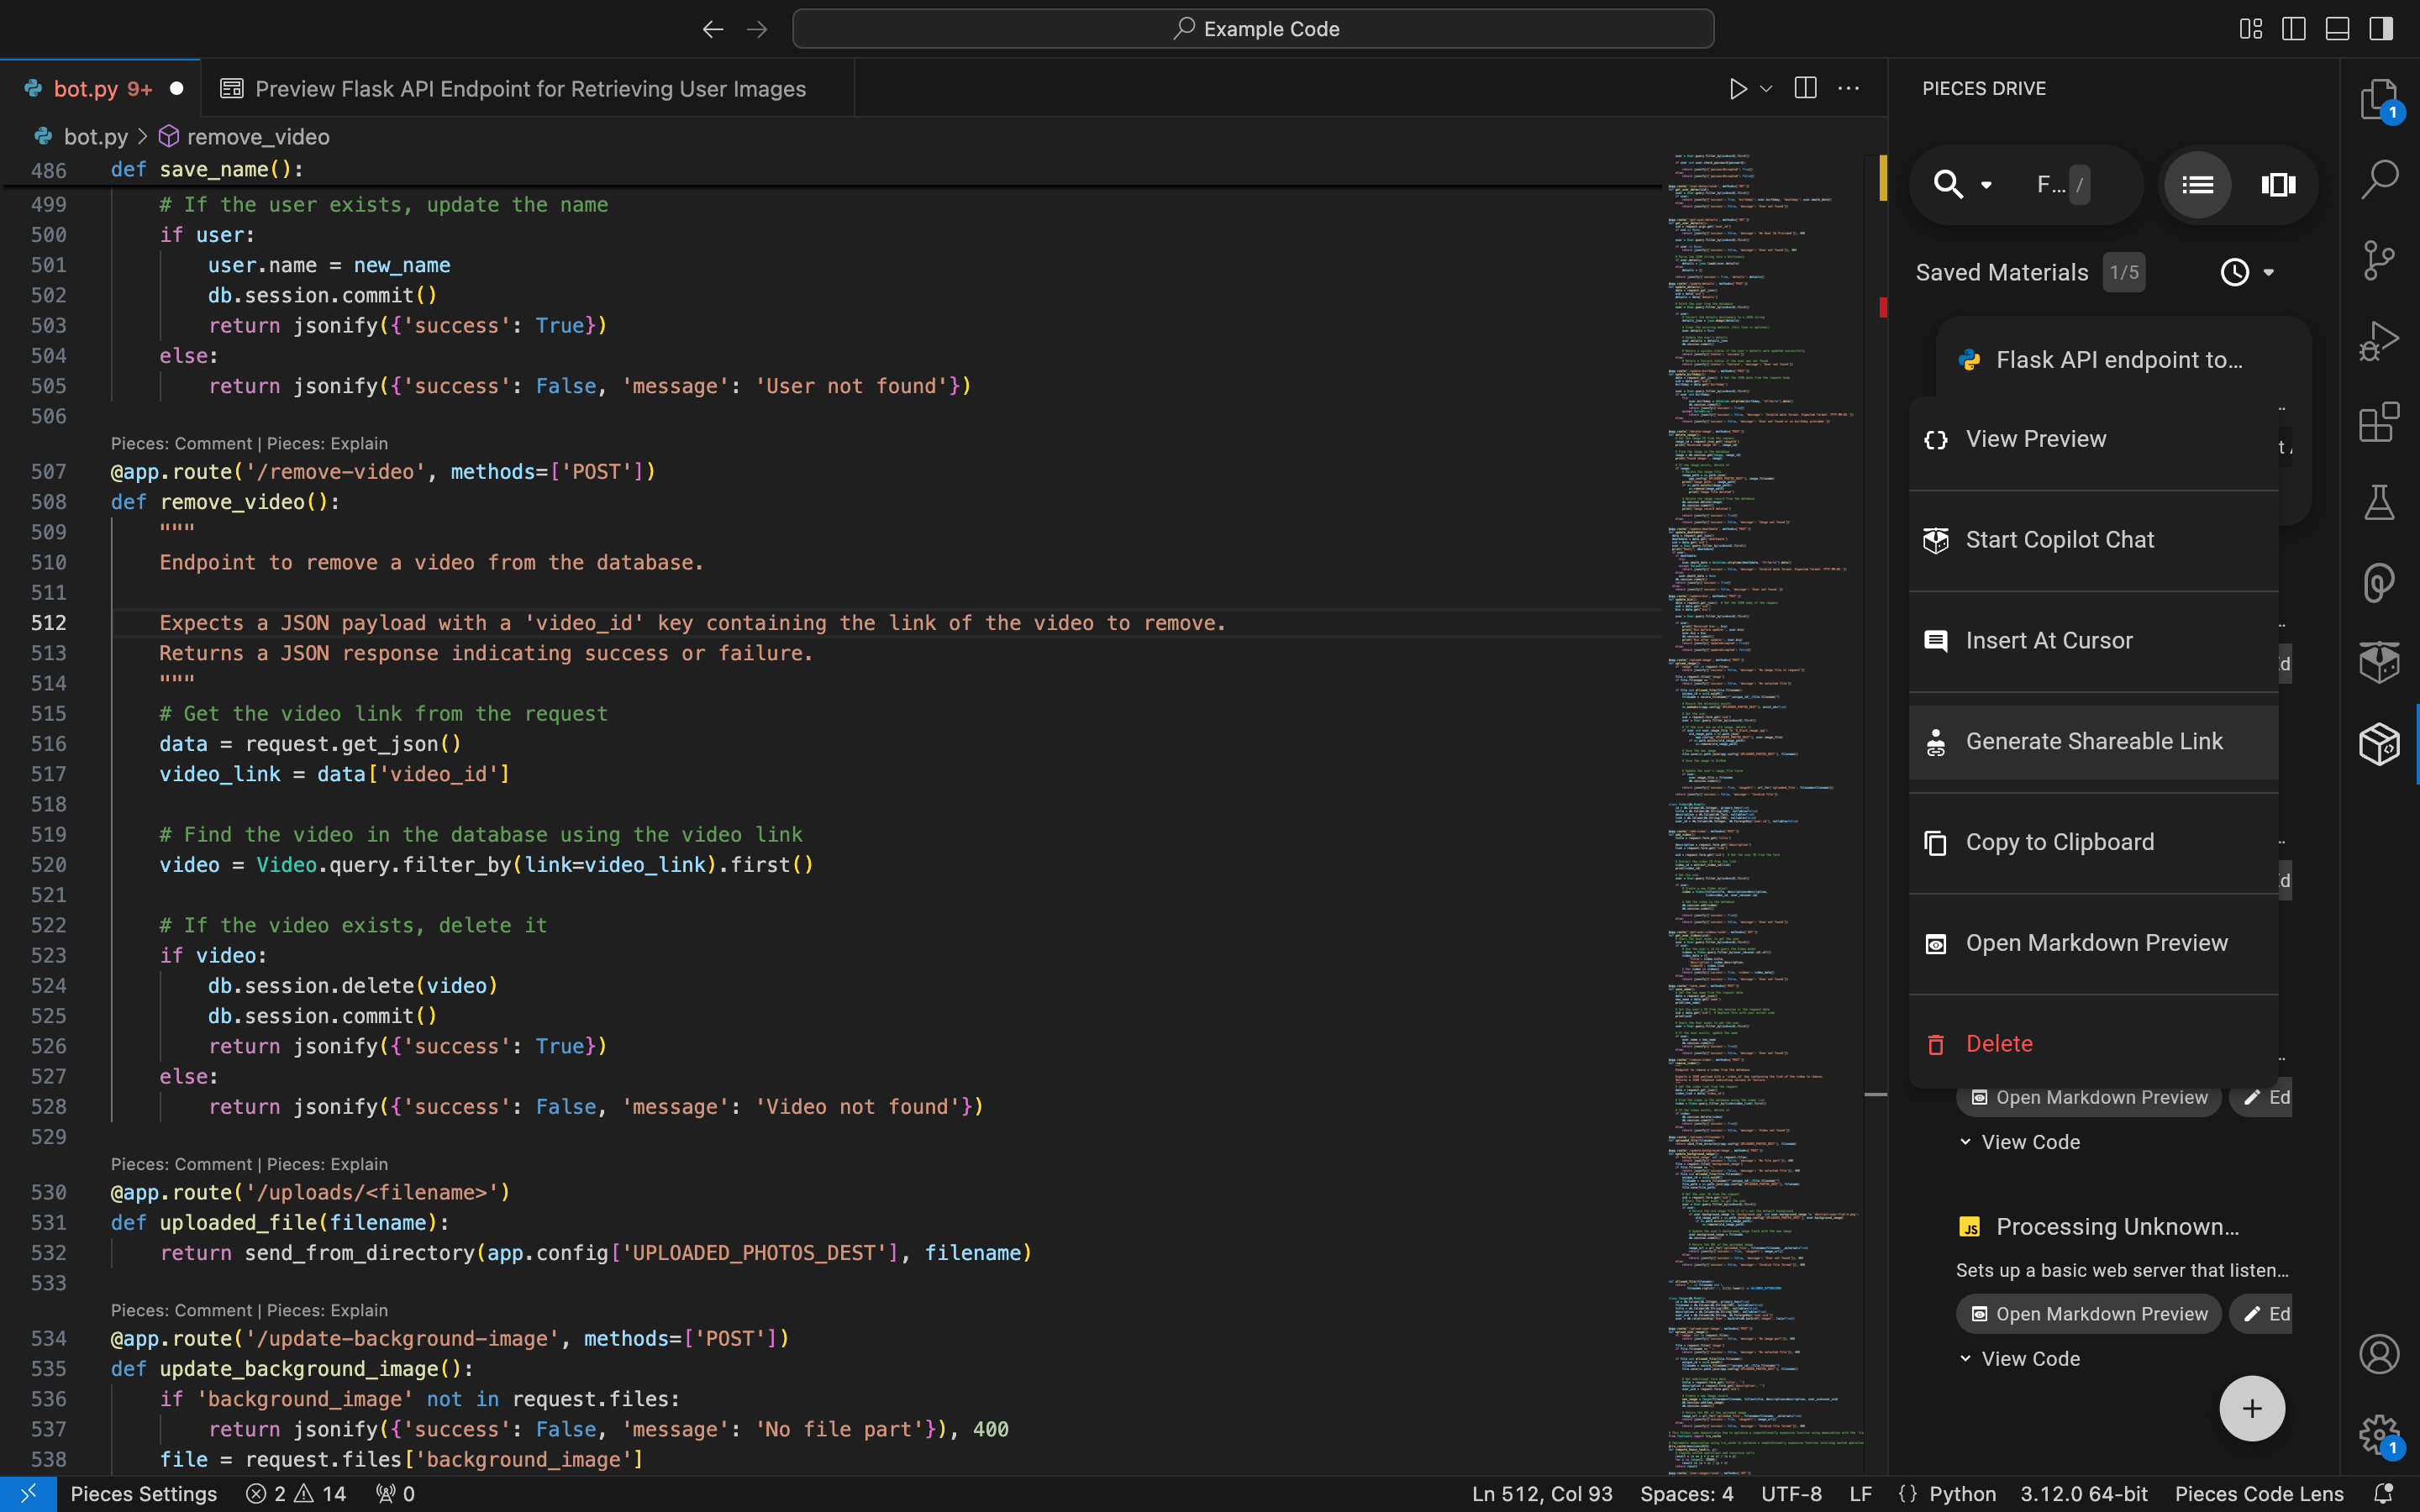Go forward with the navigation arrow
The height and width of the screenshot is (1512, 2420).
click(757, 29)
